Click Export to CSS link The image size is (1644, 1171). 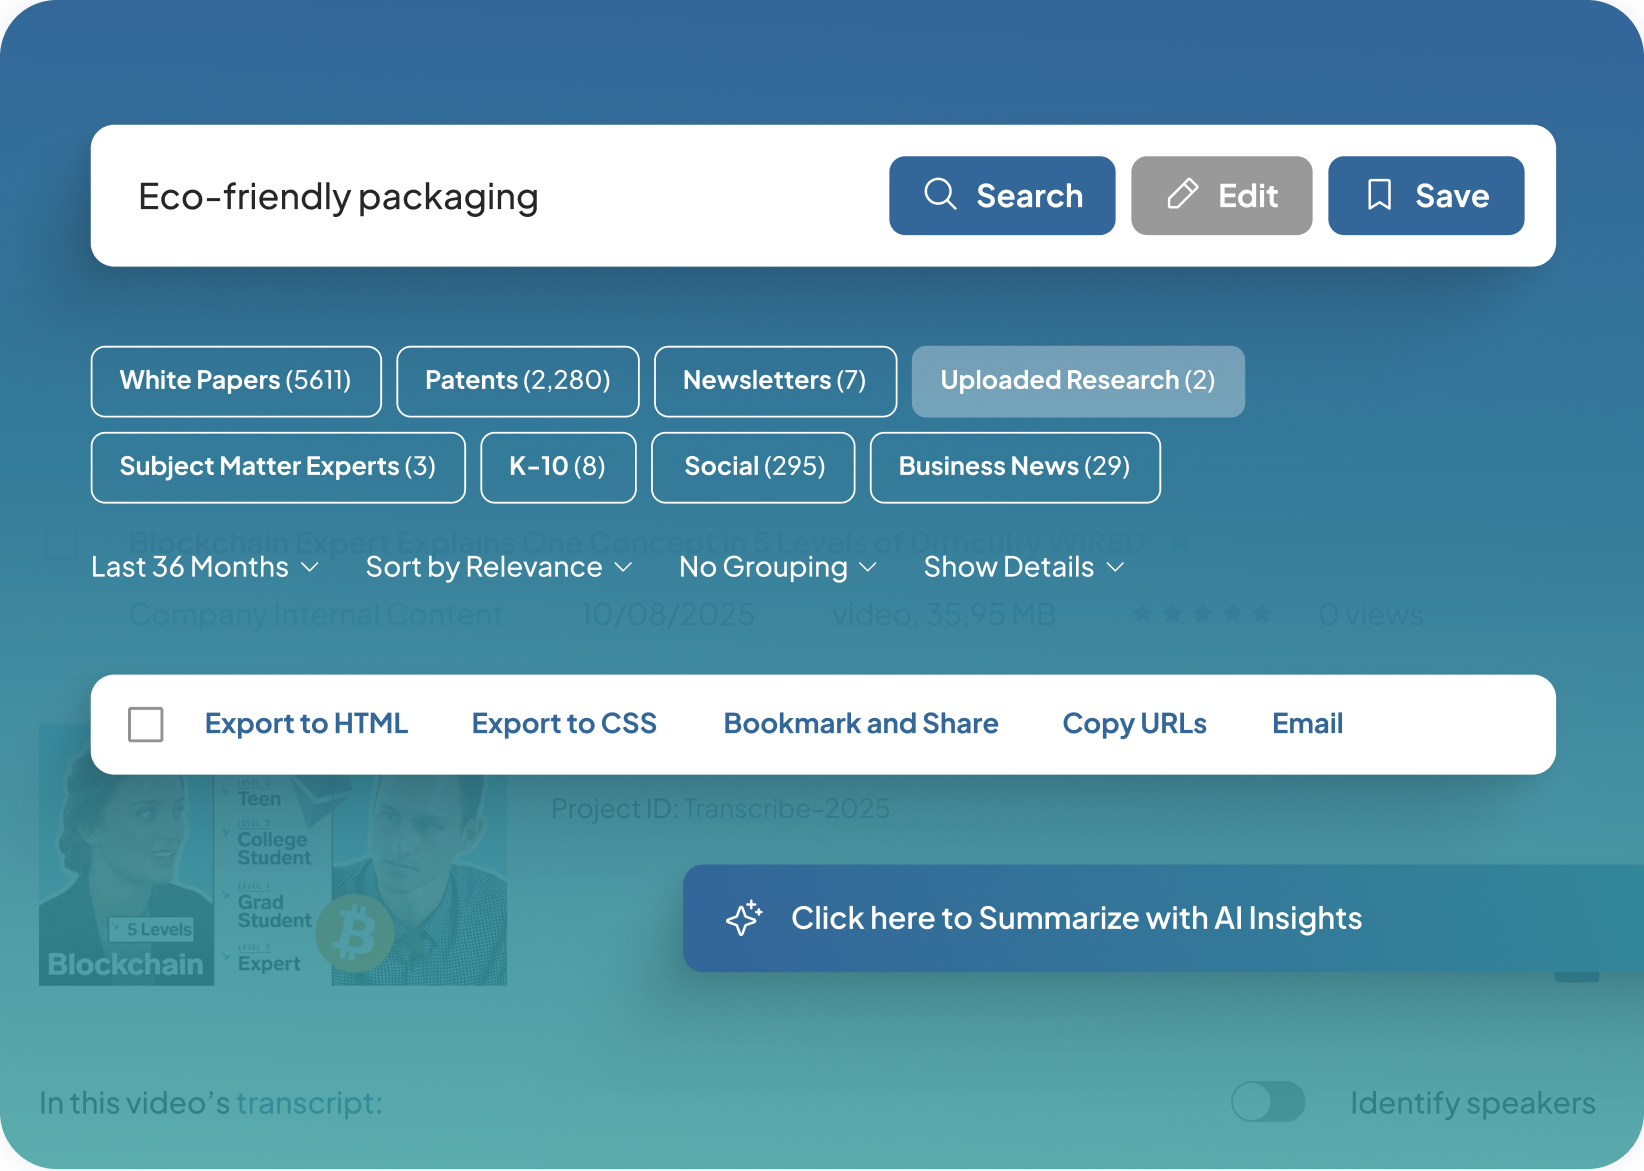[564, 723]
